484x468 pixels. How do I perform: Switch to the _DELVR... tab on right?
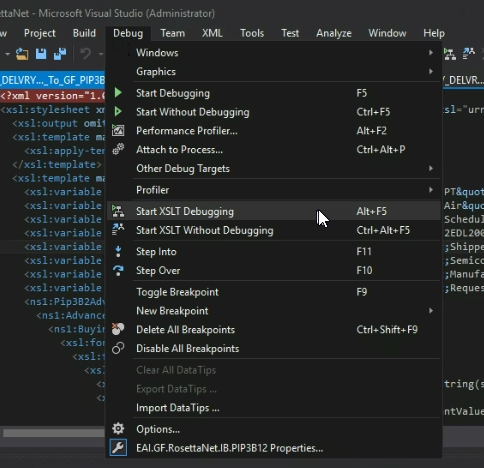(463, 80)
